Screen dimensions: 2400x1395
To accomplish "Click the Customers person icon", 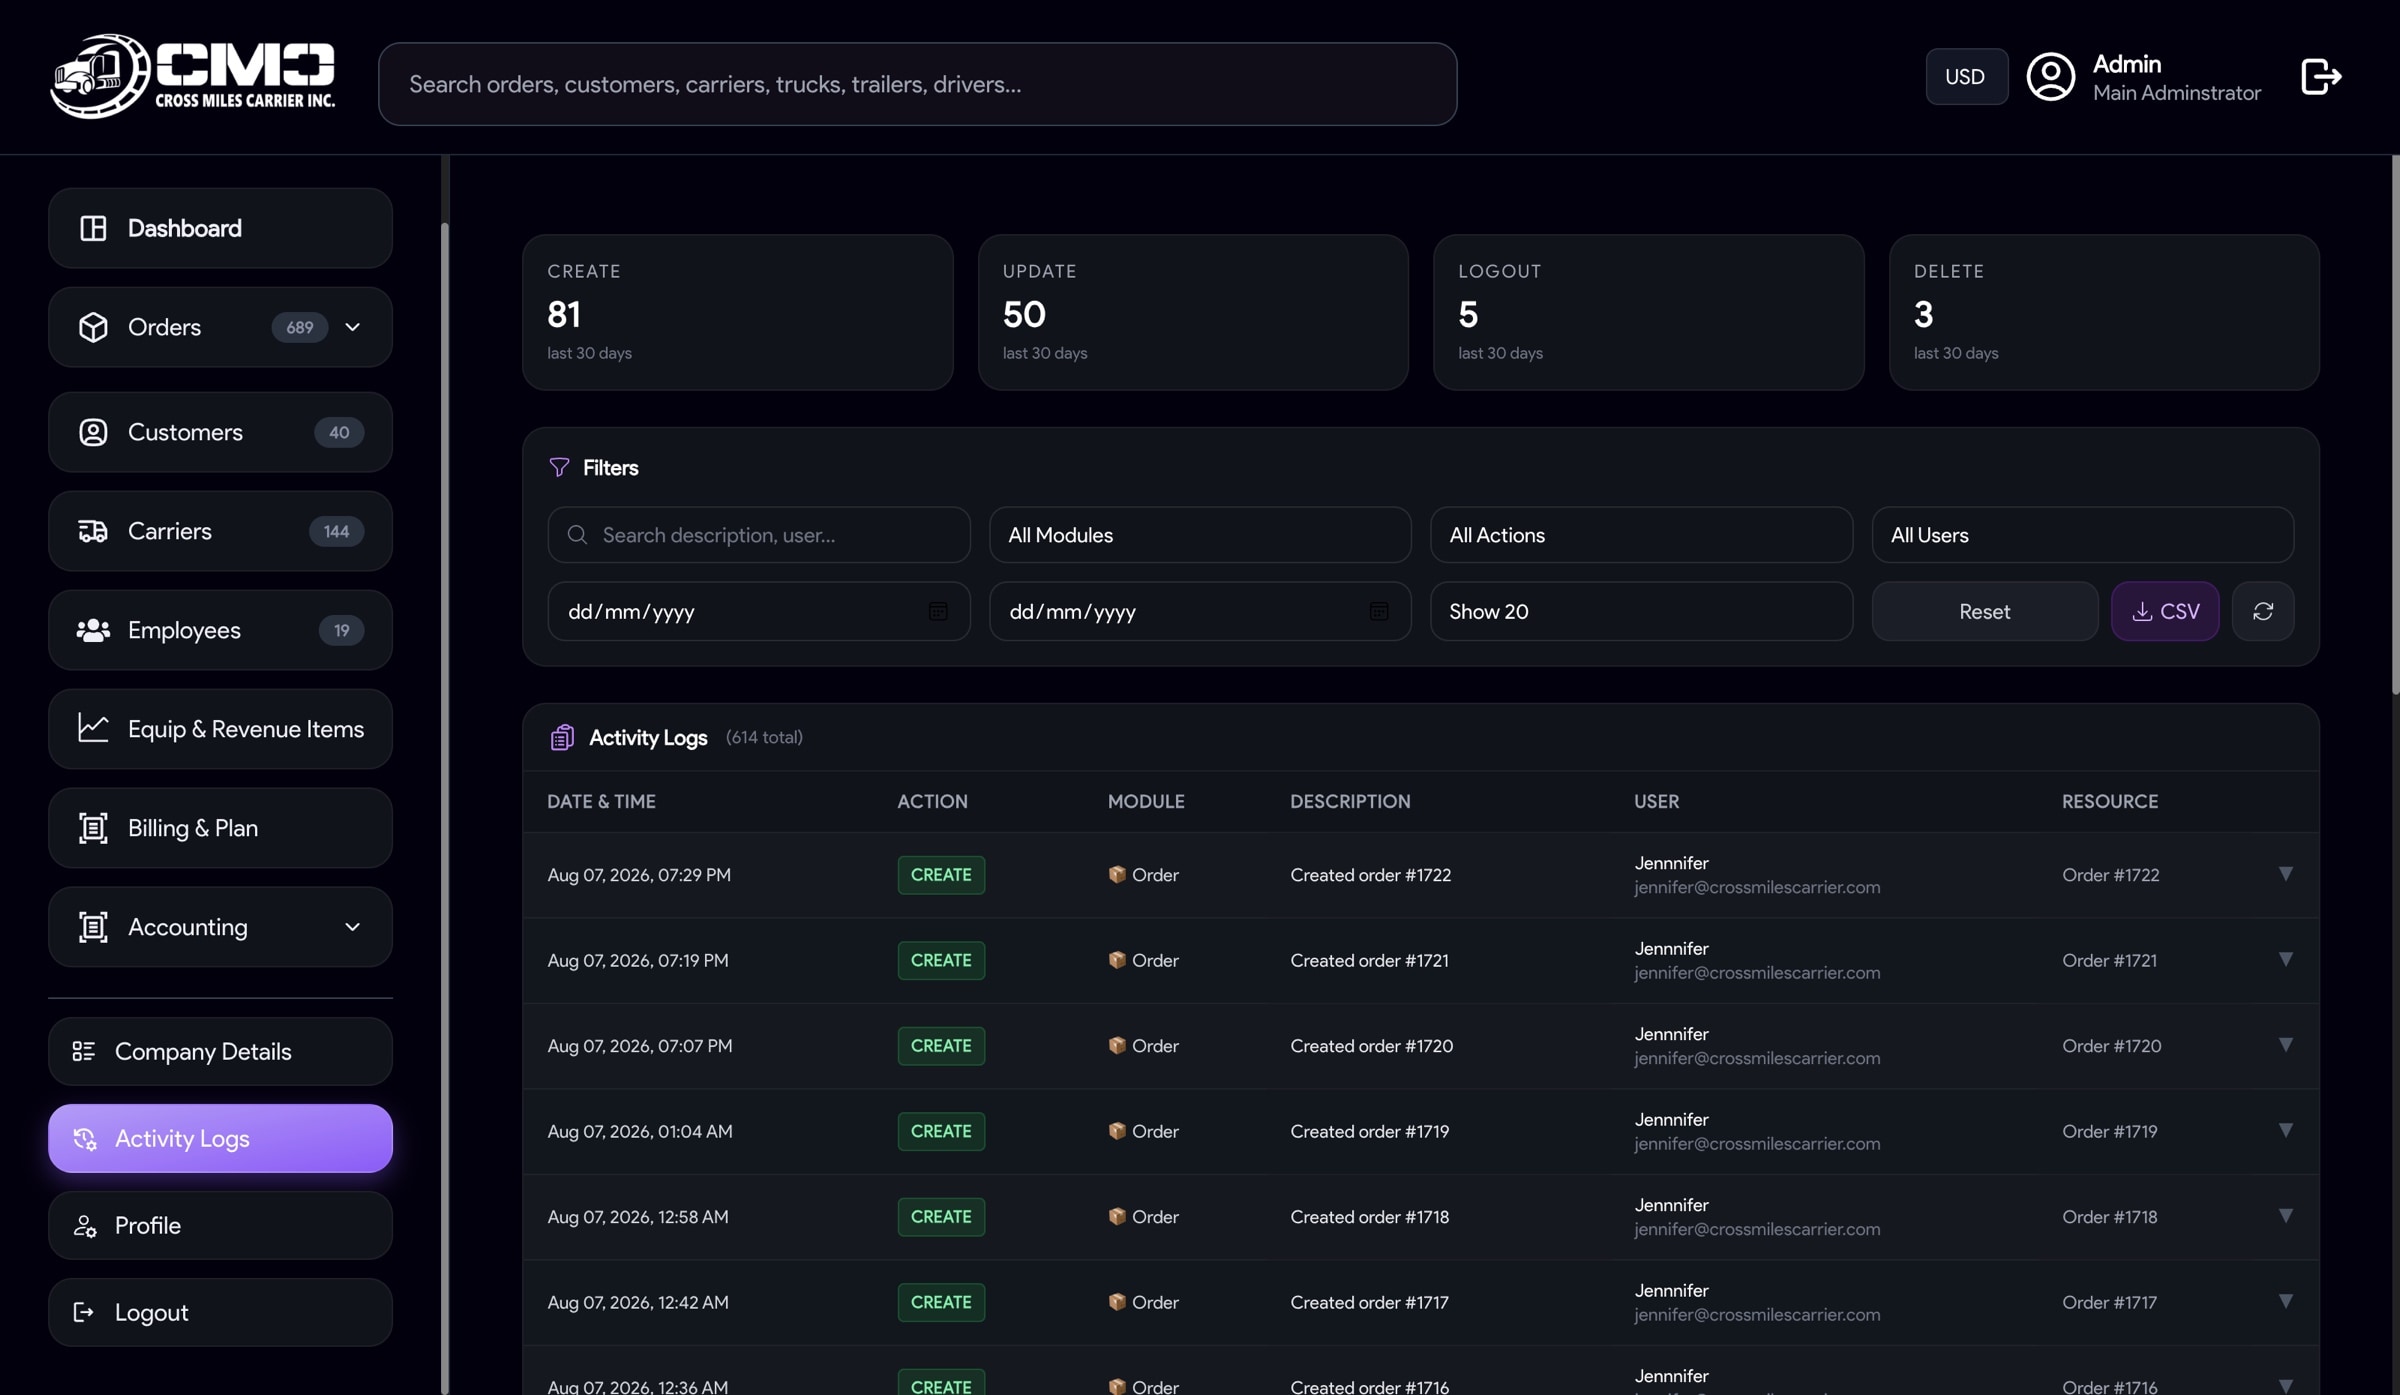I will point(93,432).
